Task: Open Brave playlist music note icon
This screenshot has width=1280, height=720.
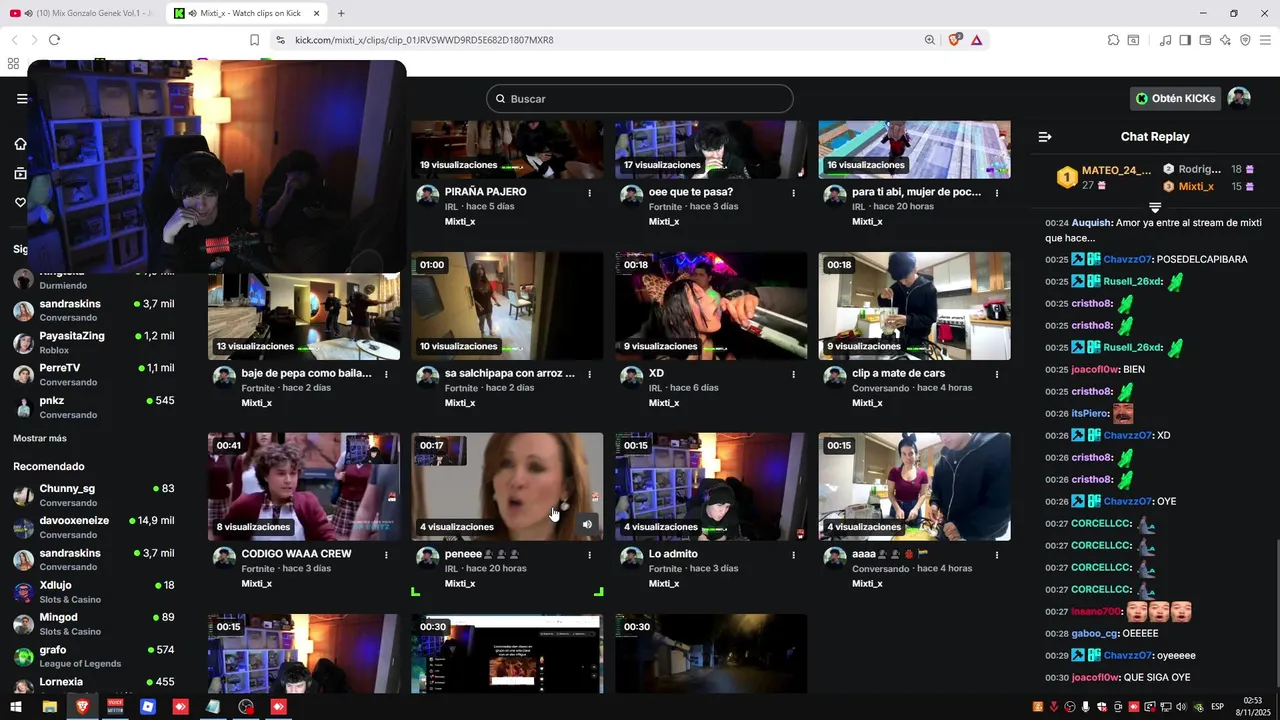Action: point(1165,40)
